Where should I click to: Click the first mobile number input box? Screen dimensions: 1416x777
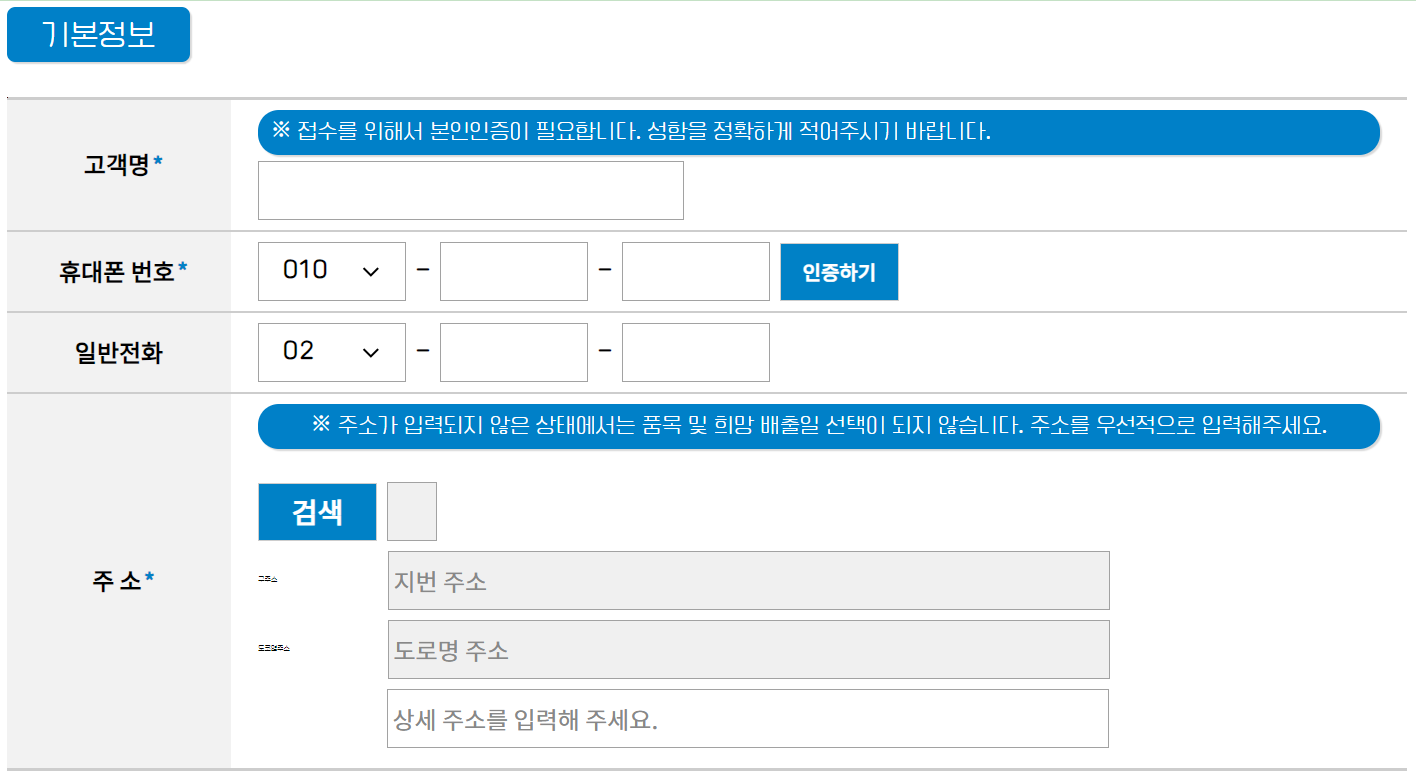[513, 271]
